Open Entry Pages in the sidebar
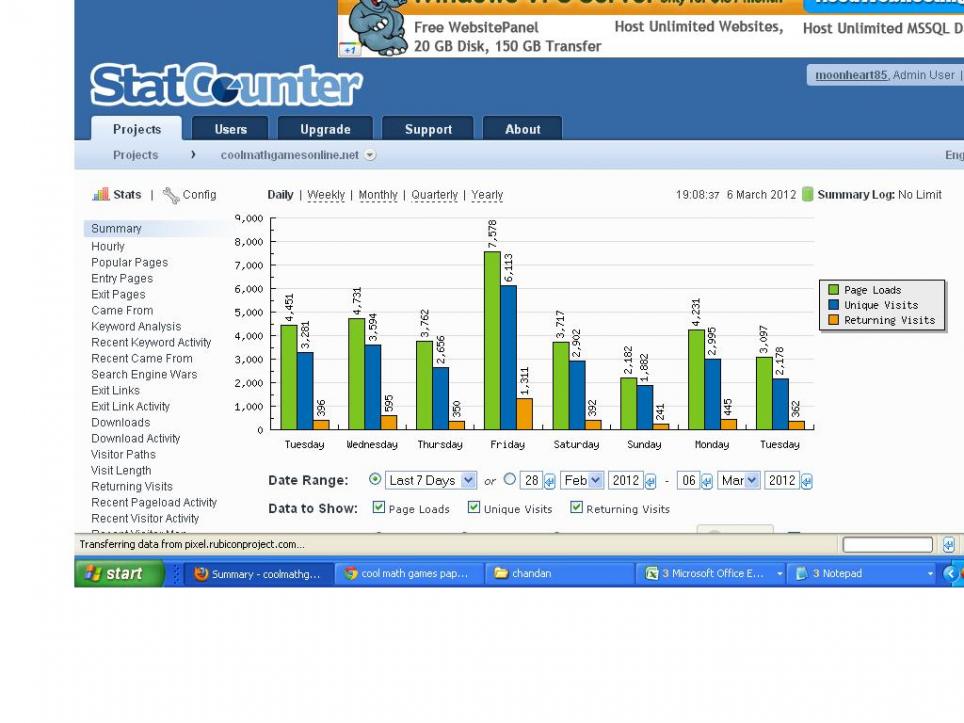Screen dimensions: 964x723 point(122,279)
